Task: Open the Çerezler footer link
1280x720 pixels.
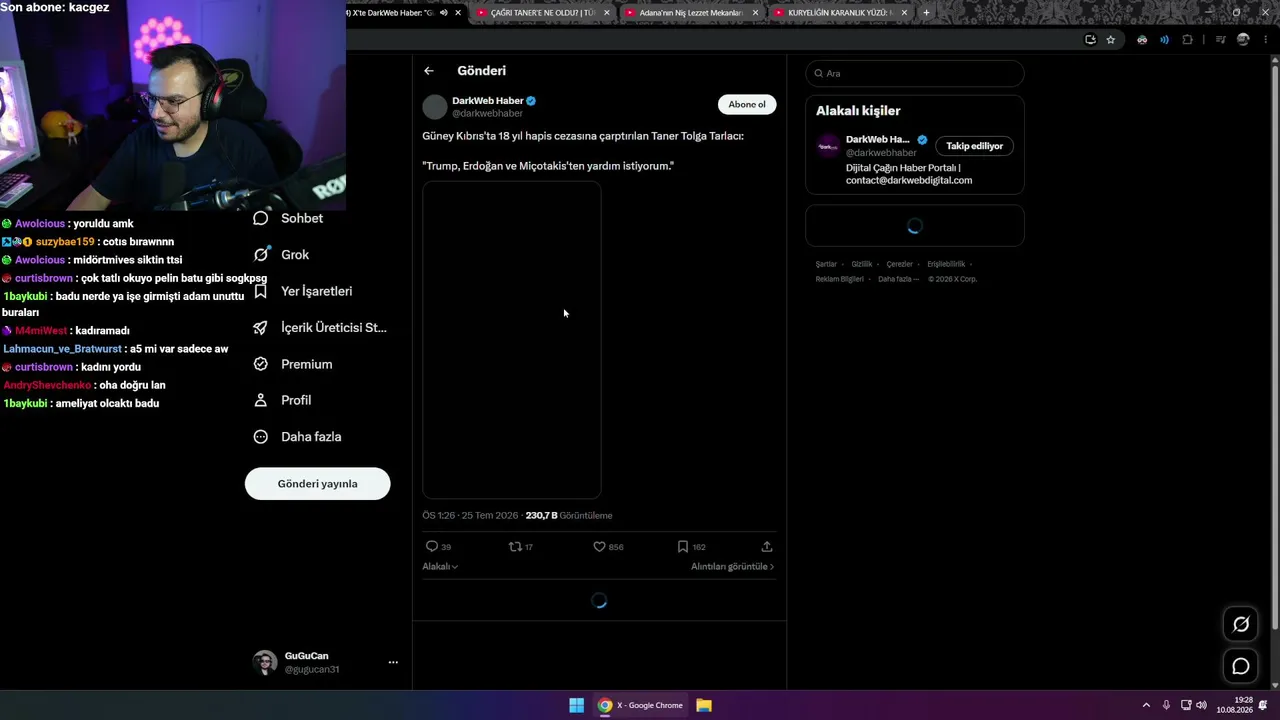Action: tap(900, 264)
